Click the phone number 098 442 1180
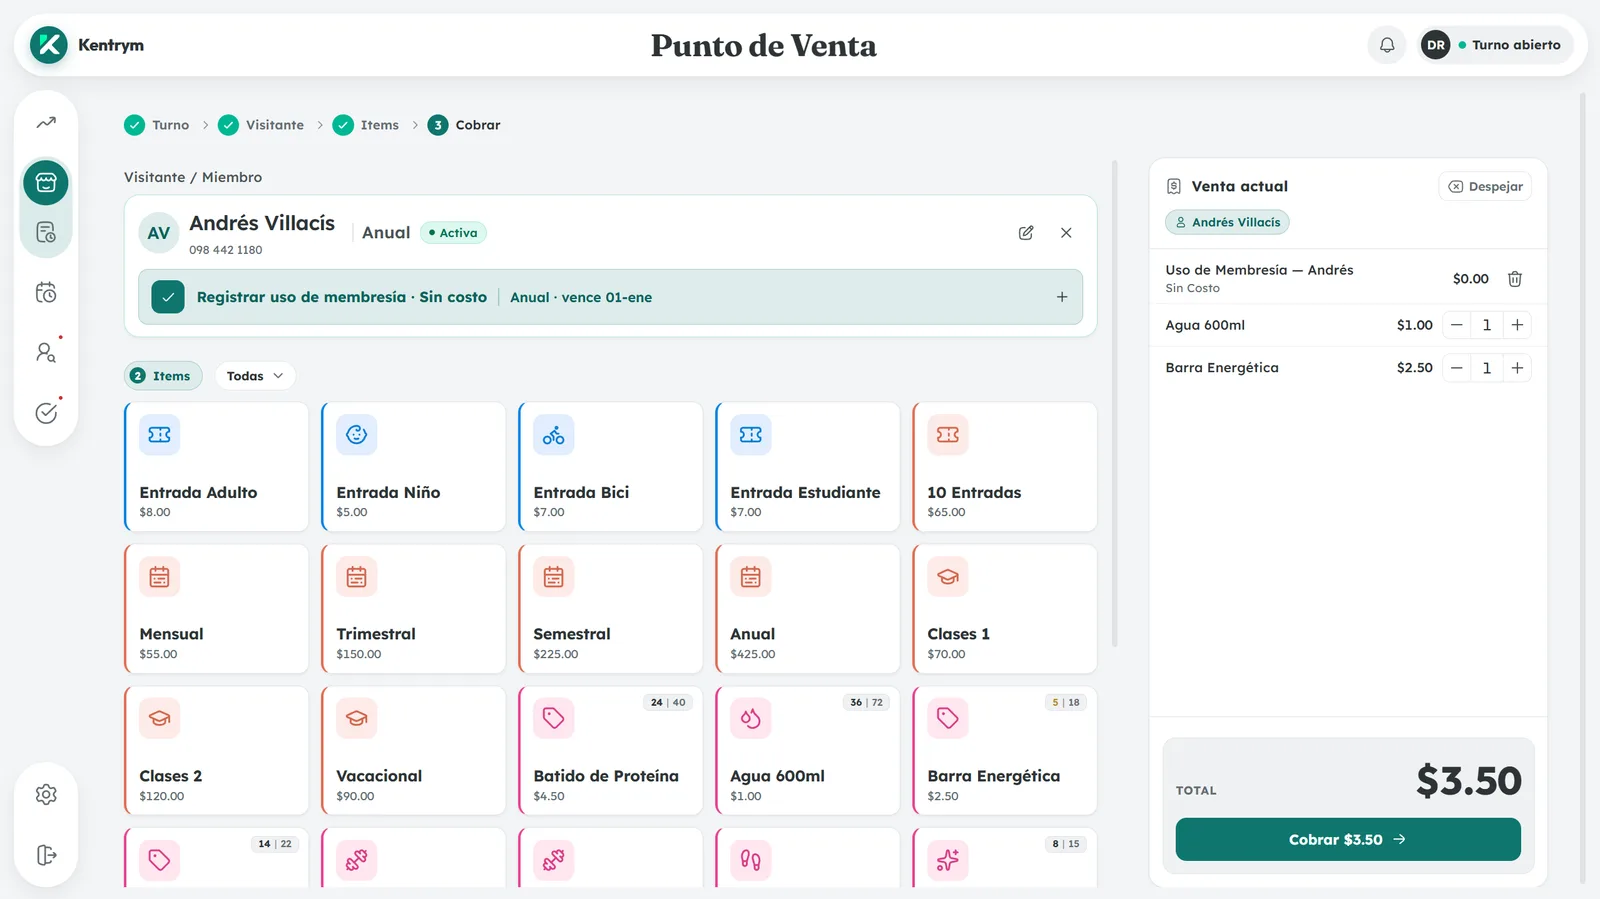The image size is (1600, 899). tap(226, 250)
